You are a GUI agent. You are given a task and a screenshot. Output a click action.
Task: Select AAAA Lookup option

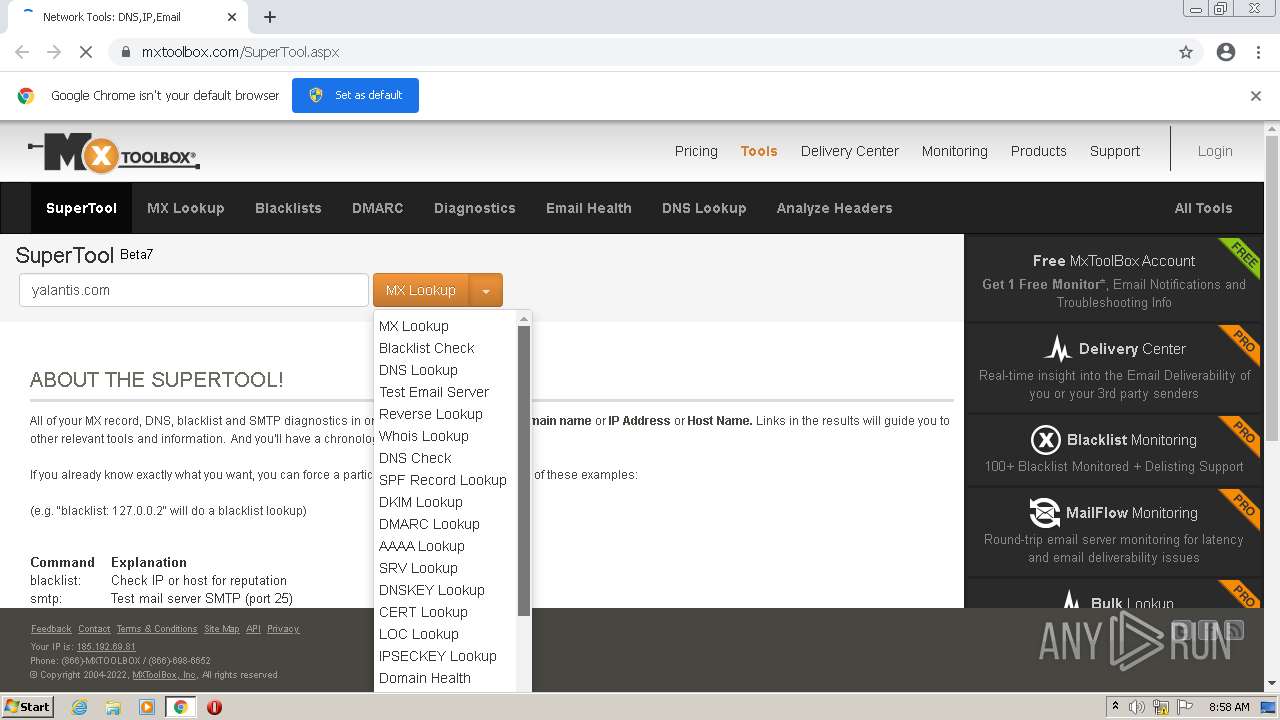[422, 546]
